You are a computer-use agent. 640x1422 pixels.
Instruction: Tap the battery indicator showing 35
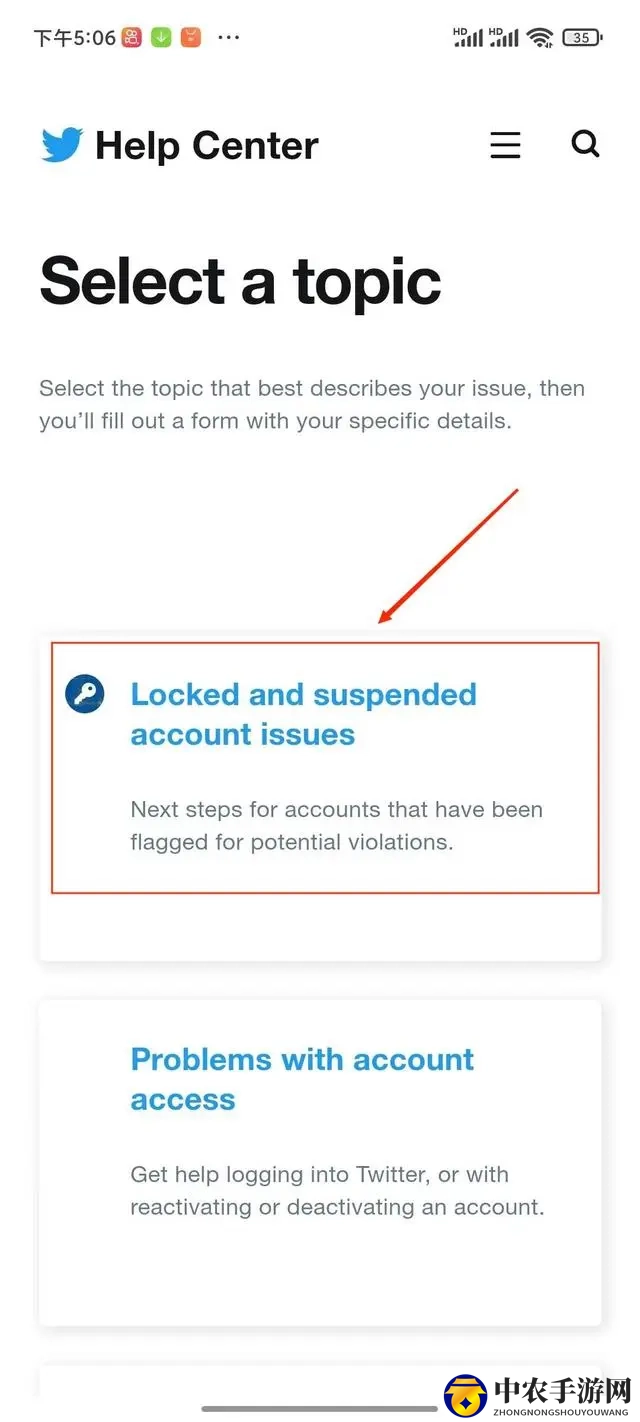(x=582, y=38)
